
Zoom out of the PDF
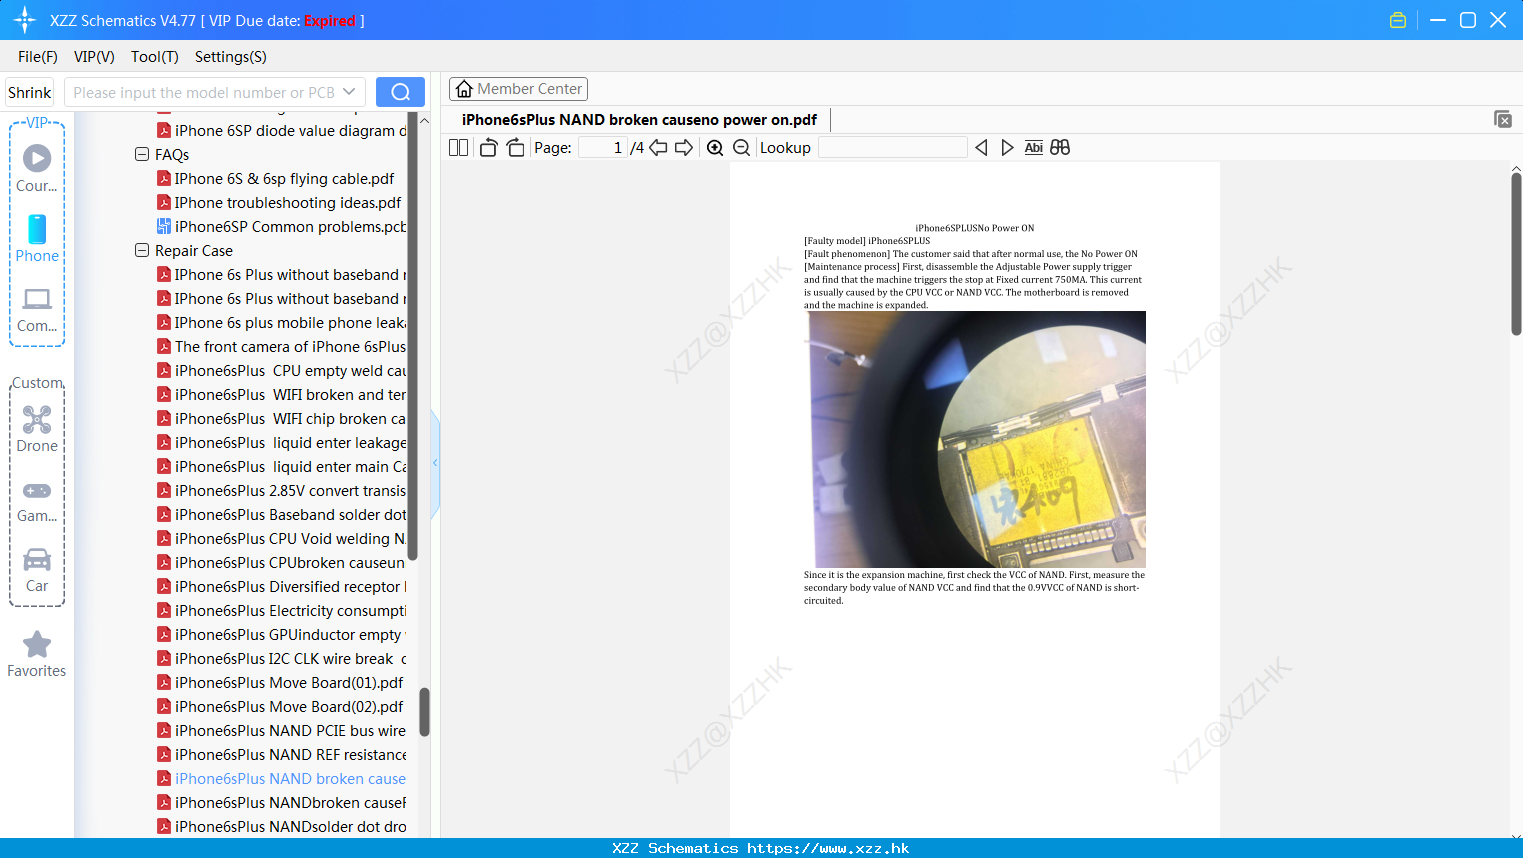click(741, 147)
